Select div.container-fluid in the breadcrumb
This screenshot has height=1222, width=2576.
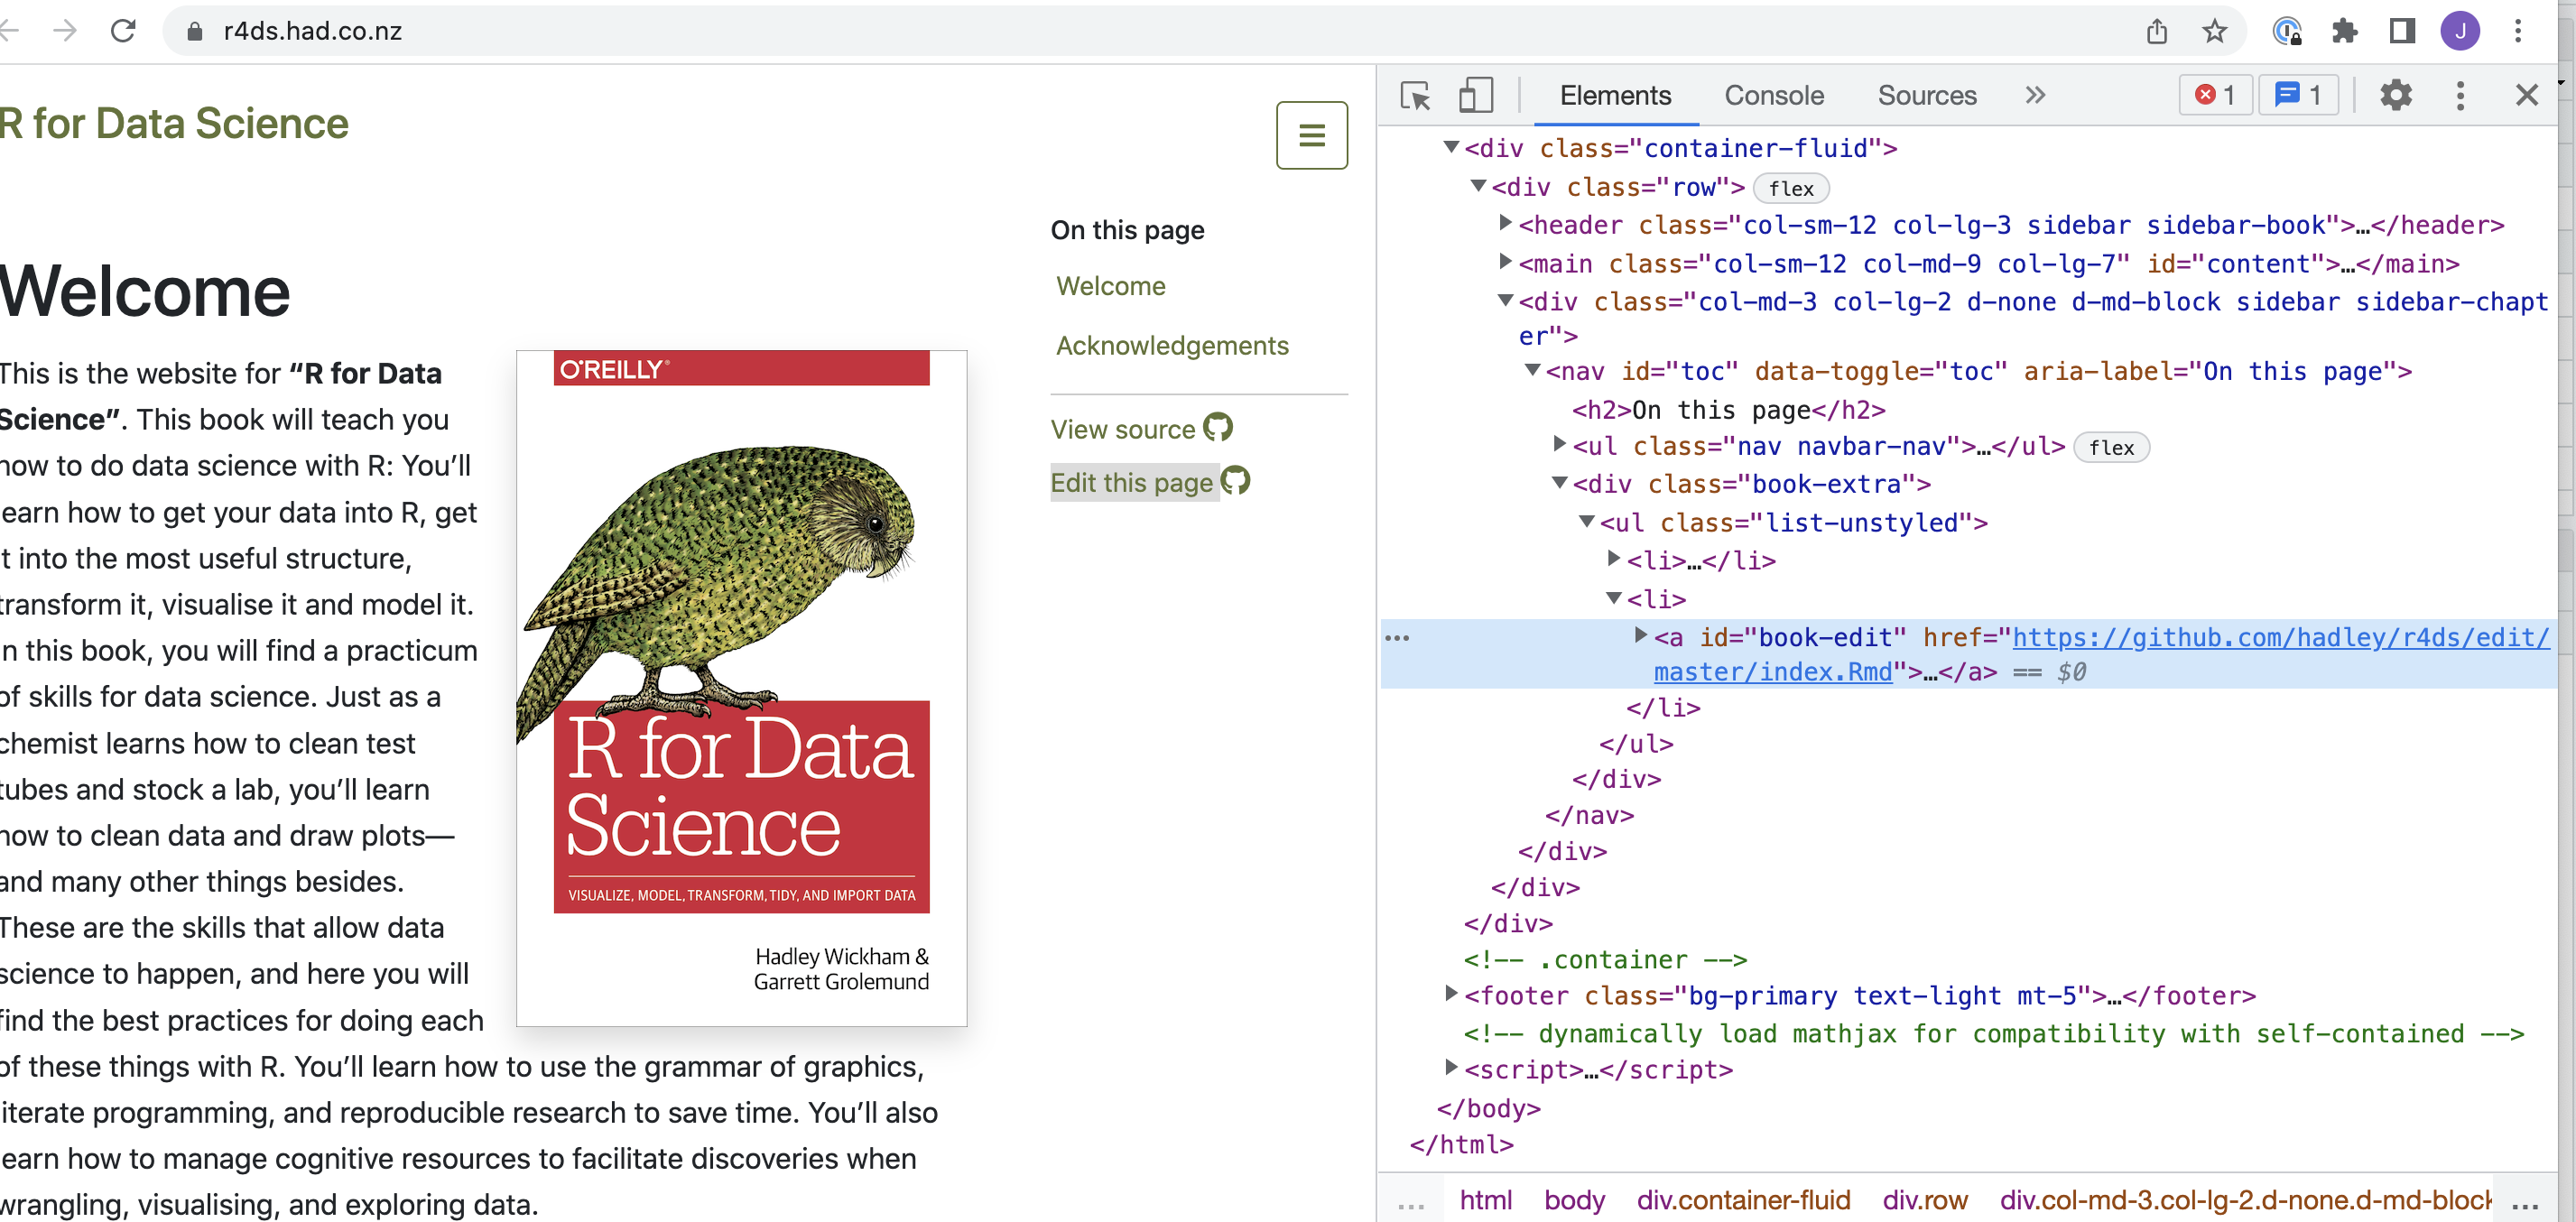pos(1743,1199)
